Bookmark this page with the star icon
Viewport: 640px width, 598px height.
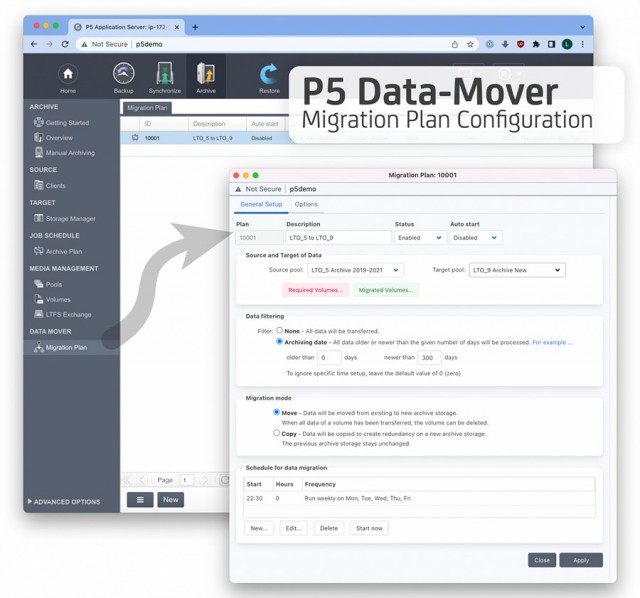click(470, 44)
